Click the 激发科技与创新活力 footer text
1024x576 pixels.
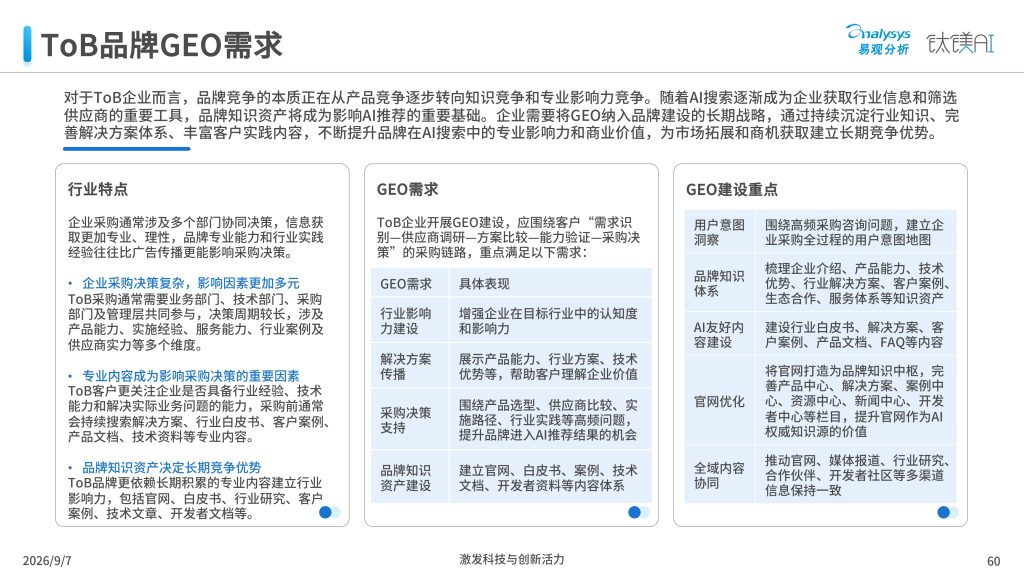[511, 559]
